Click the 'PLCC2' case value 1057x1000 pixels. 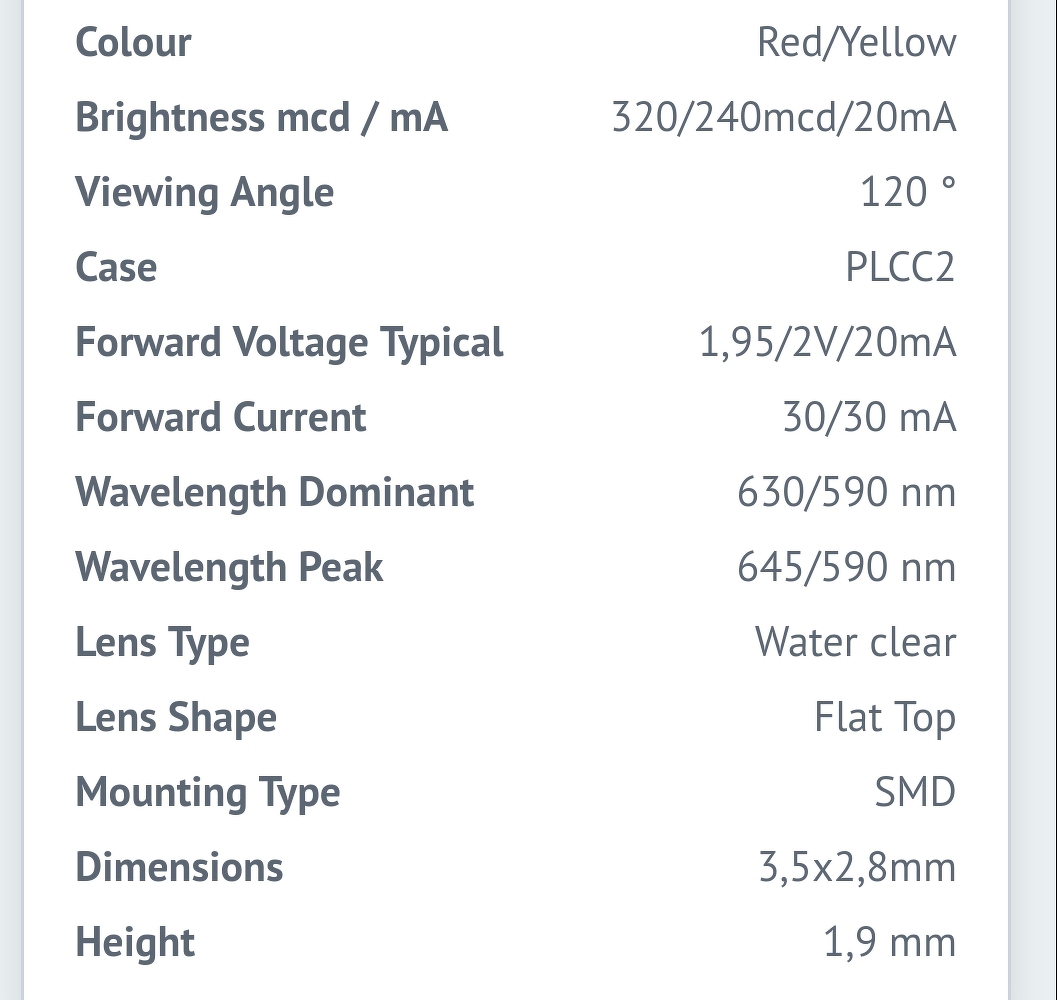(x=900, y=267)
